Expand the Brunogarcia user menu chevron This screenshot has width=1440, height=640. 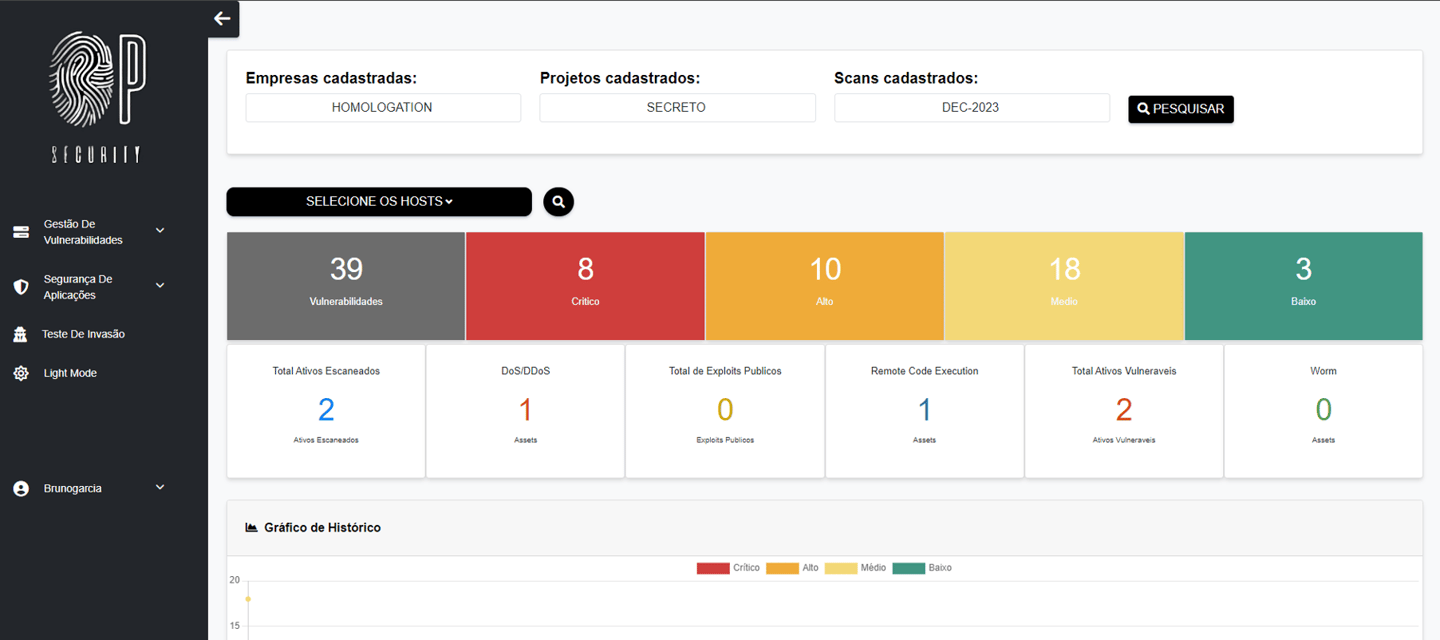click(160, 488)
